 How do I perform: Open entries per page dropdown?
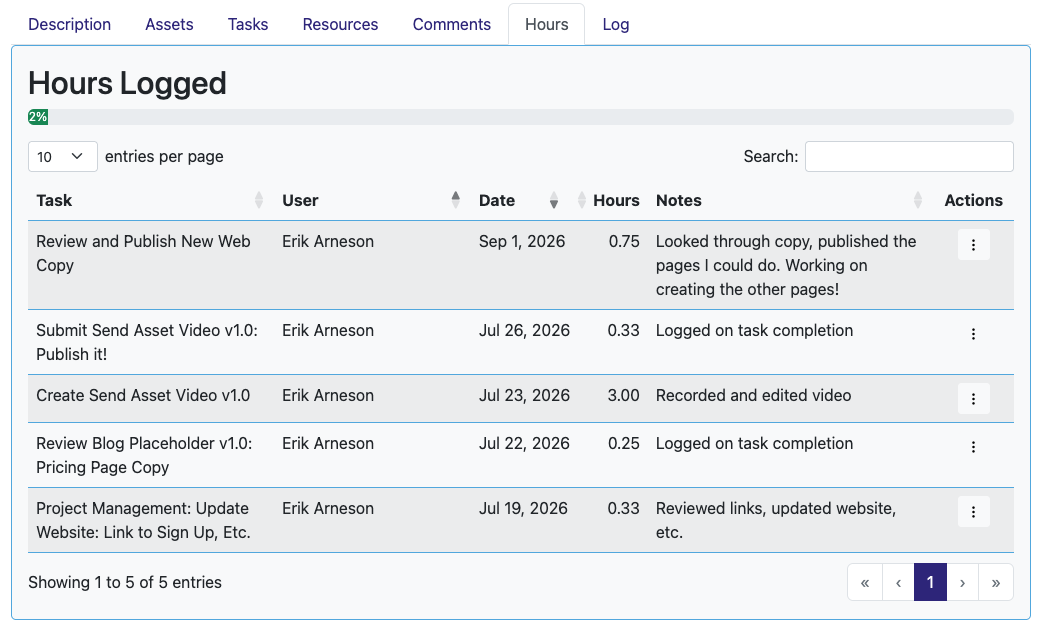pyautogui.click(x=63, y=156)
